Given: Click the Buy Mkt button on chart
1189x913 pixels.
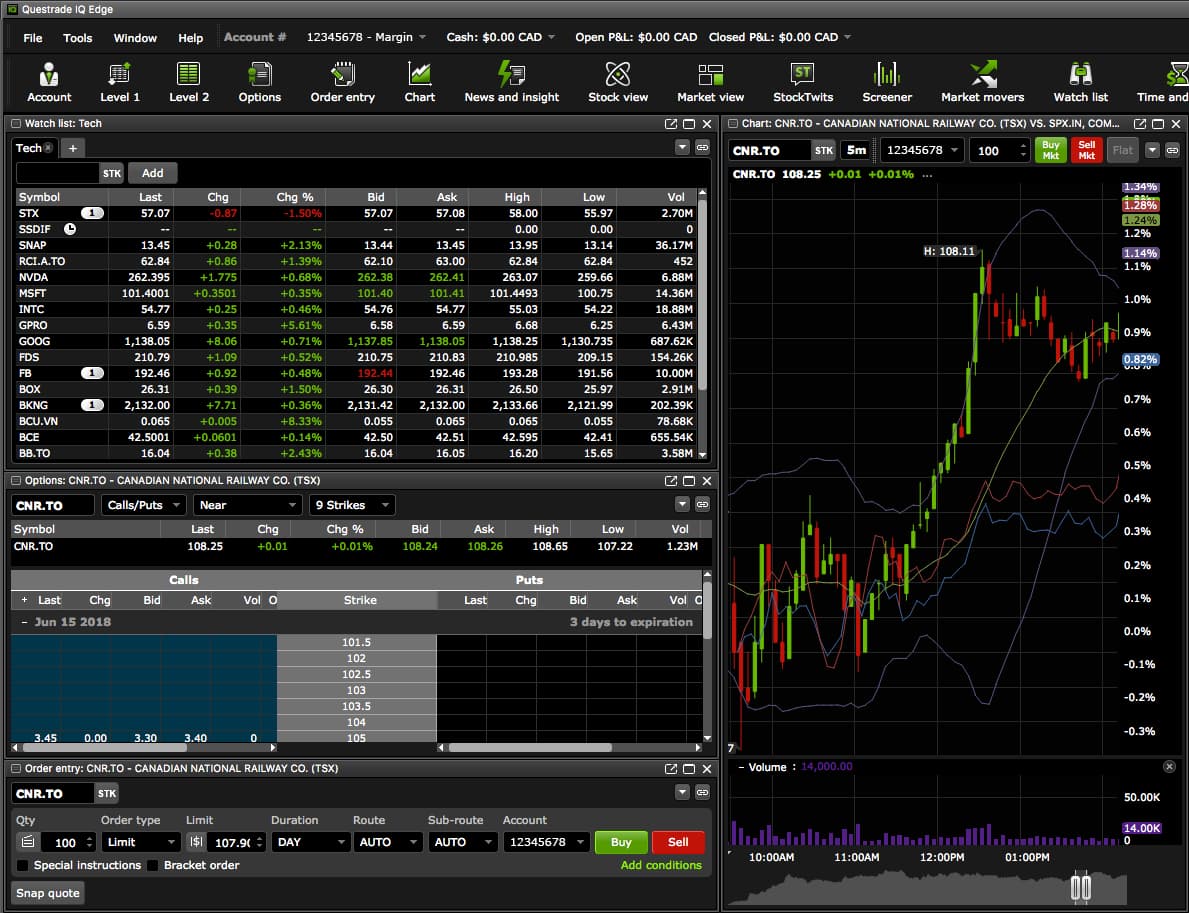Looking at the screenshot, I should tap(1050, 149).
